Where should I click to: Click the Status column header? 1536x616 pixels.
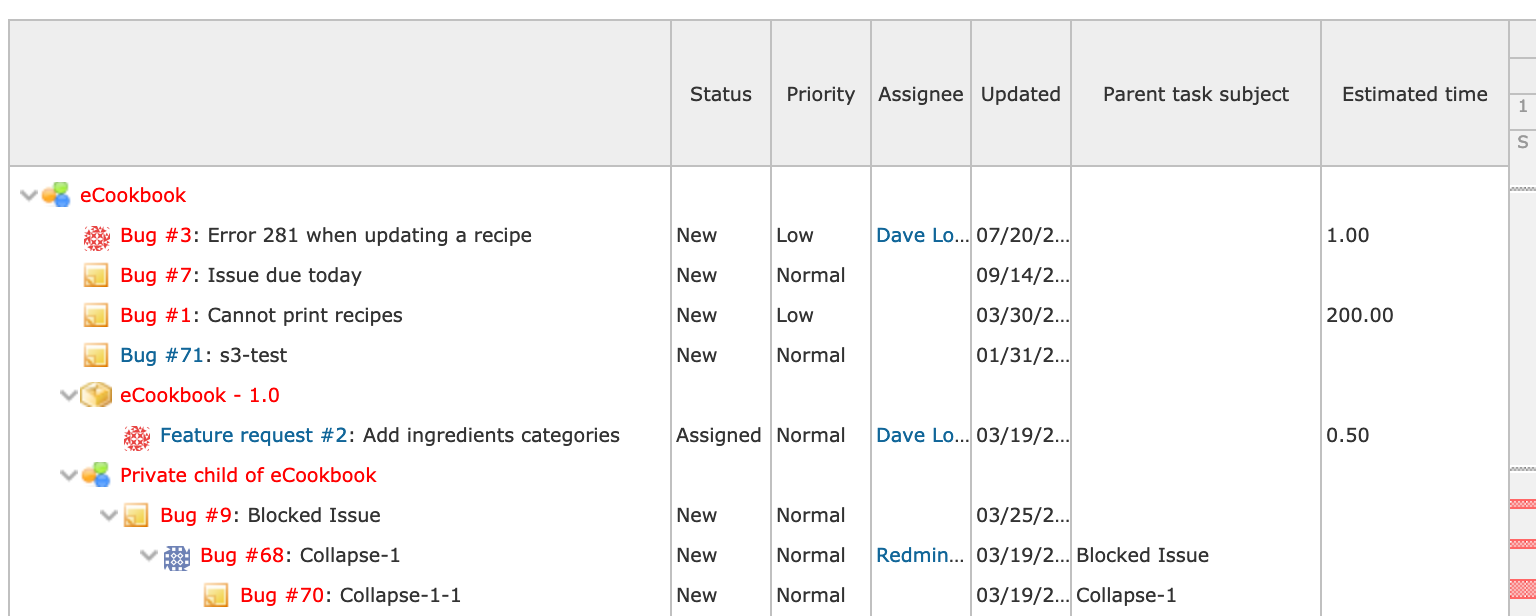tap(720, 94)
